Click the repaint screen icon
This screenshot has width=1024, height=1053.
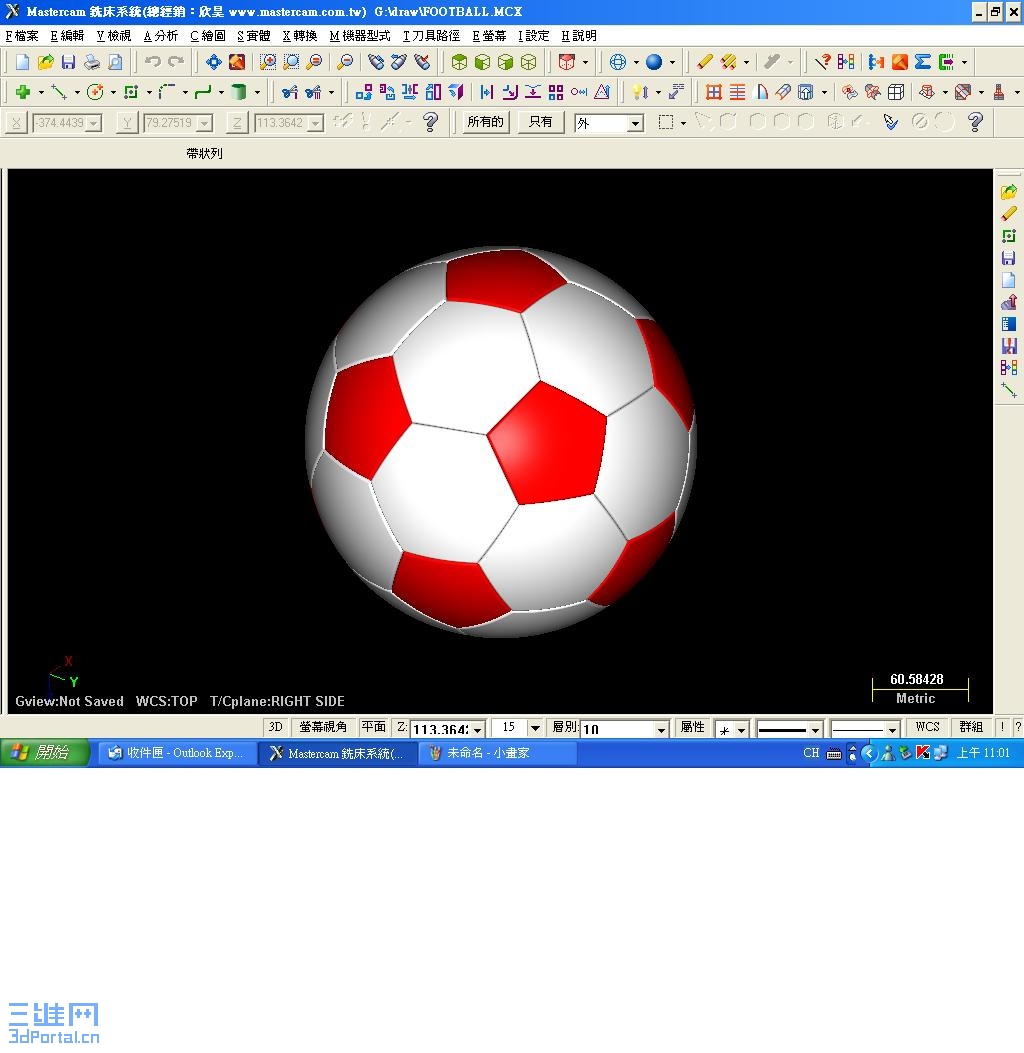point(237,62)
